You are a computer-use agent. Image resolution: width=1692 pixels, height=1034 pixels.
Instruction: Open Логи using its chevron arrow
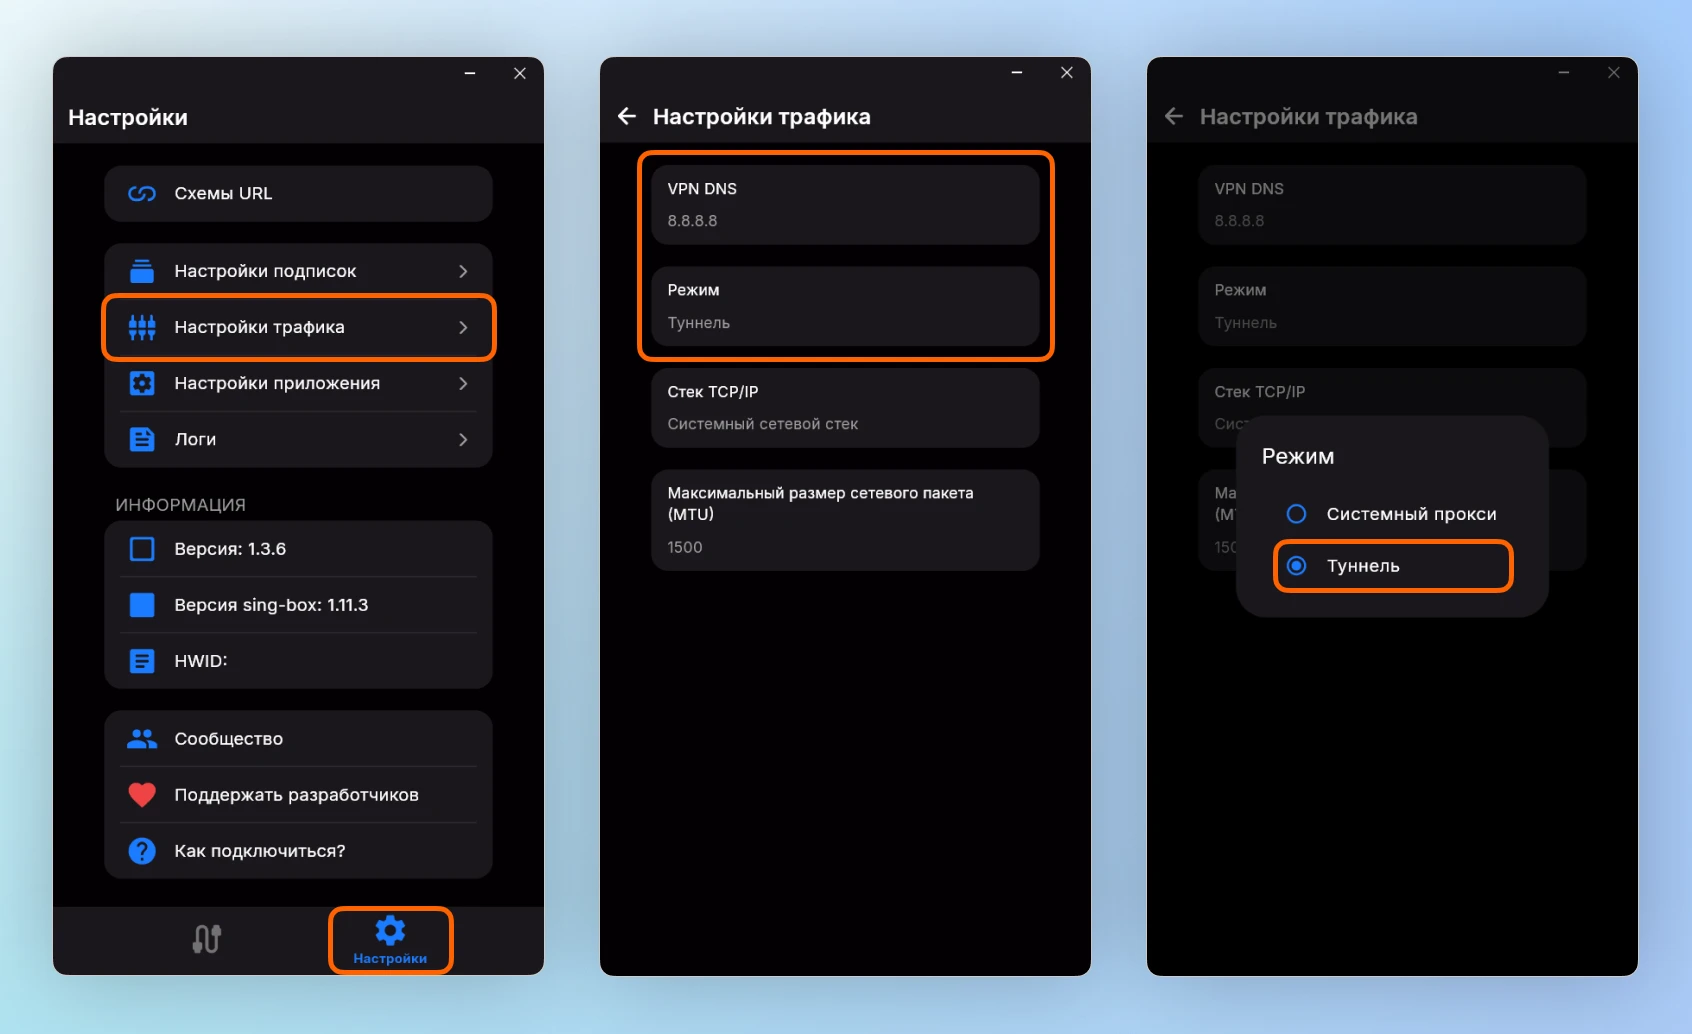click(x=463, y=439)
